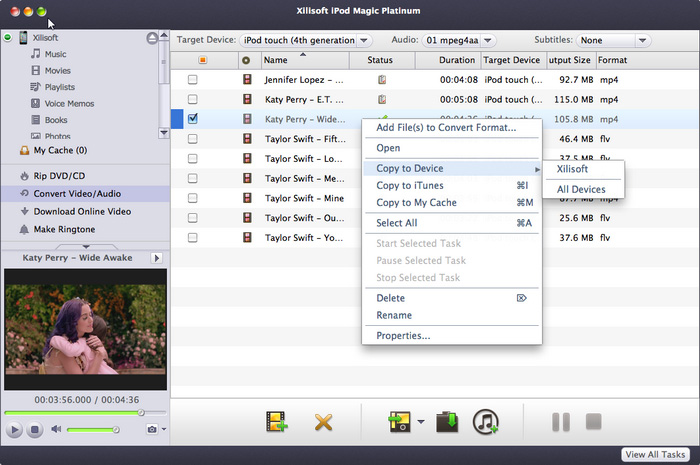Check the Taylor Swift - Yo... row checkbox
Image resolution: width=700 pixels, height=465 pixels.
tap(192, 237)
